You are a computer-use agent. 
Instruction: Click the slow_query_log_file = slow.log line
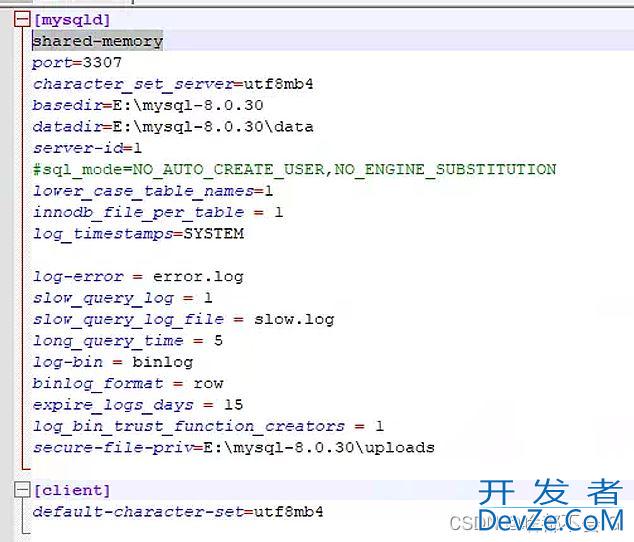click(x=184, y=320)
